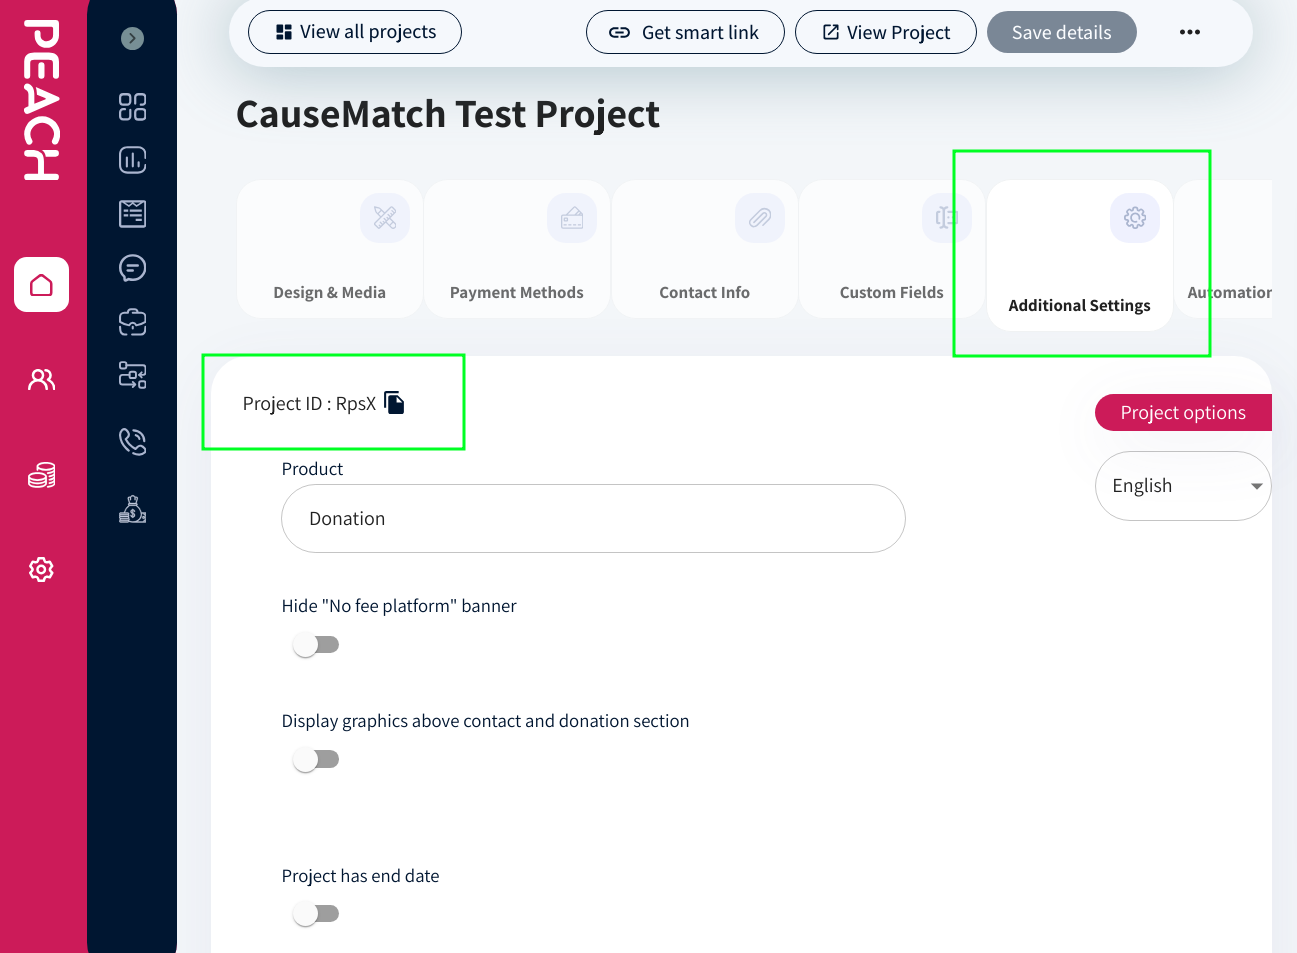Screen dimensions: 1297x953
Task: Open the home icon in pink sidebar
Action: click(41, 285)
